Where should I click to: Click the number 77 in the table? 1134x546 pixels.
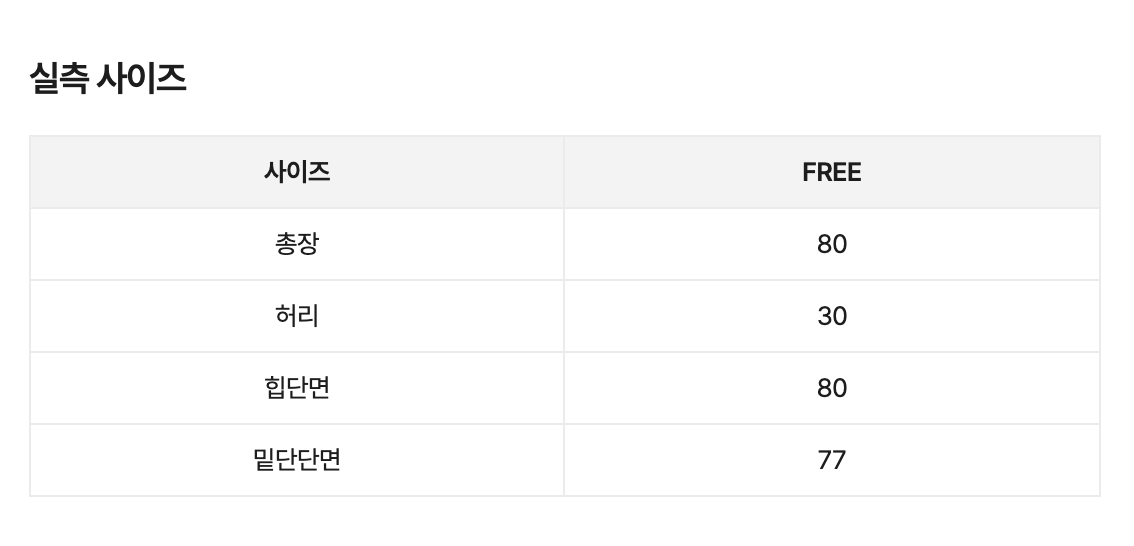[832, 460]
